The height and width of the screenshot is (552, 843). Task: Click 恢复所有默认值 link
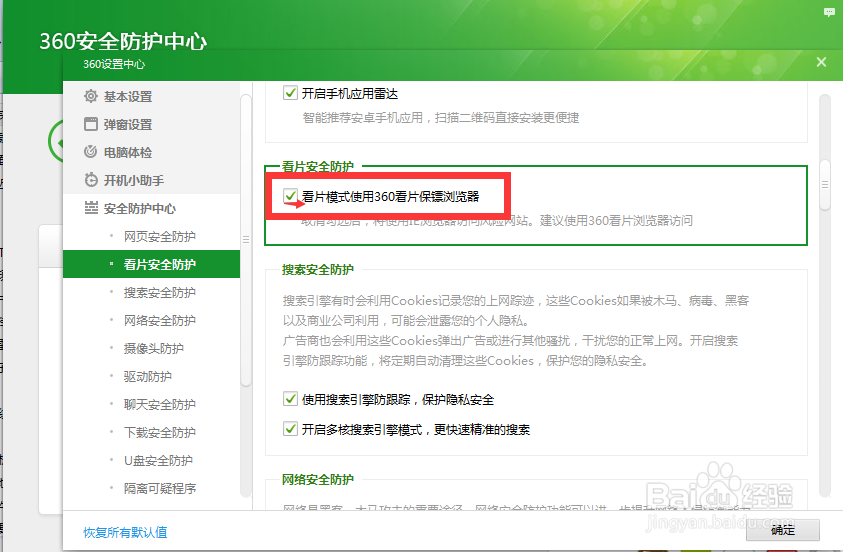click(x=125, y=532)
